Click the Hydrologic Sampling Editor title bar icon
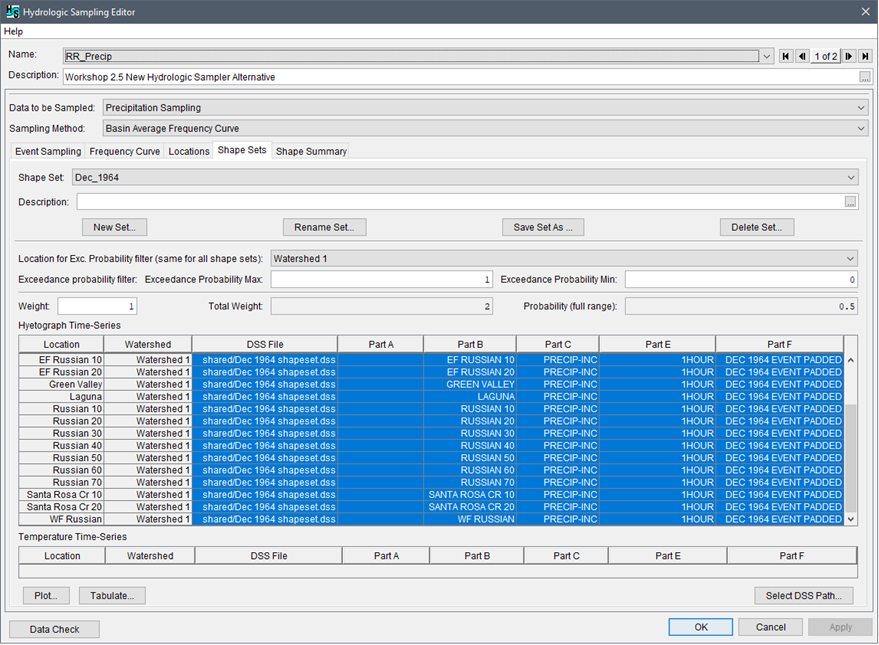This screenshot has height=645, width=879. point(11,11)
